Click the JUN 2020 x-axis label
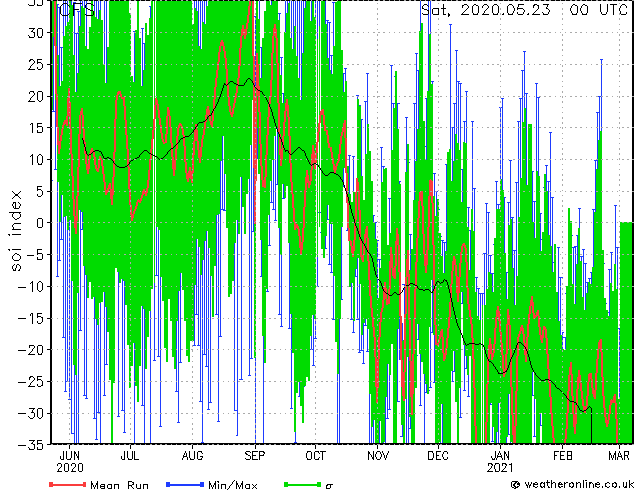 coord(70,461)
